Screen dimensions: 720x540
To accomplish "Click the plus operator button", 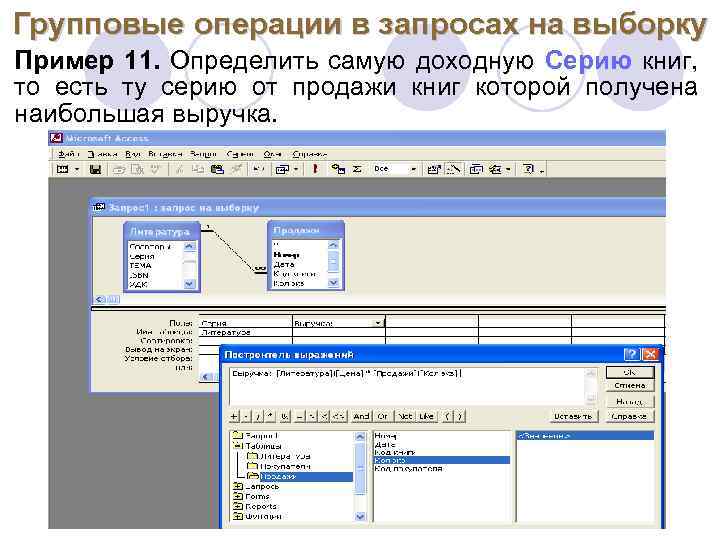I will pyautogui.click(x=234, y=416).
